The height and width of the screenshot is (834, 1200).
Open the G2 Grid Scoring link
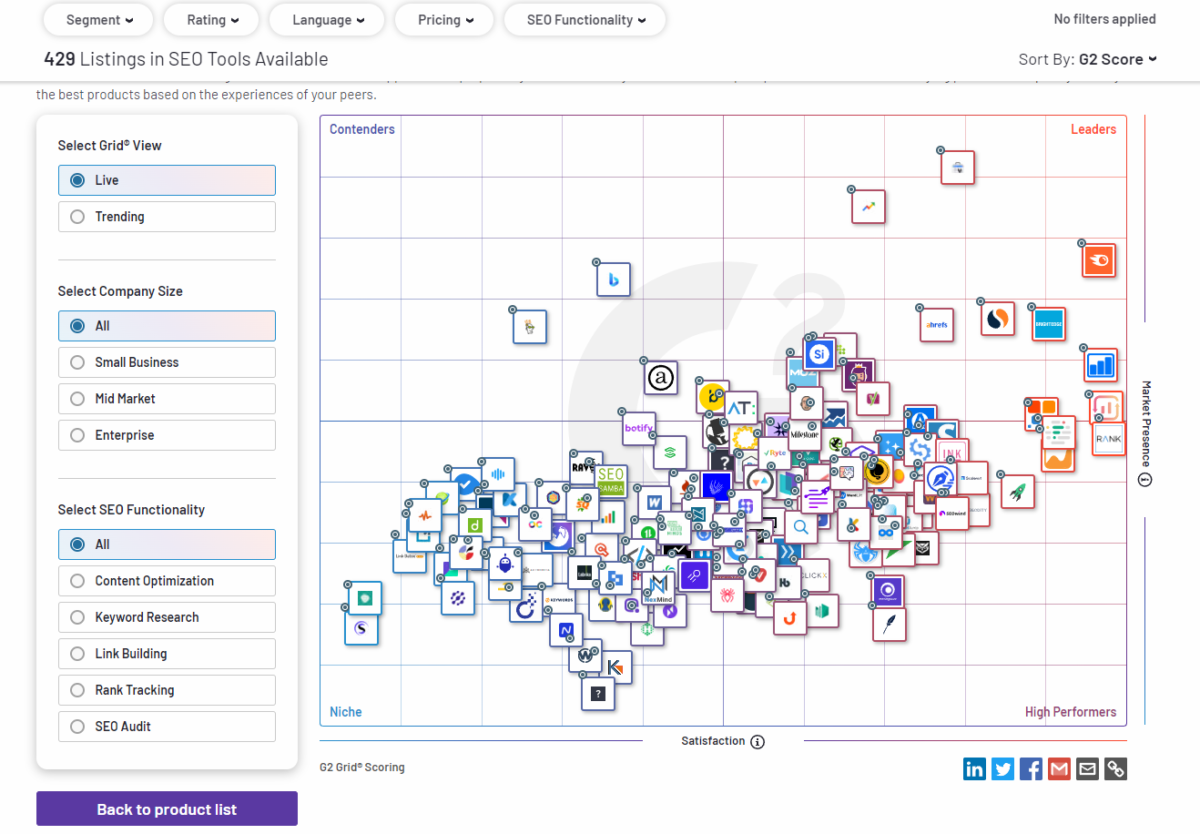pos(362,767)
